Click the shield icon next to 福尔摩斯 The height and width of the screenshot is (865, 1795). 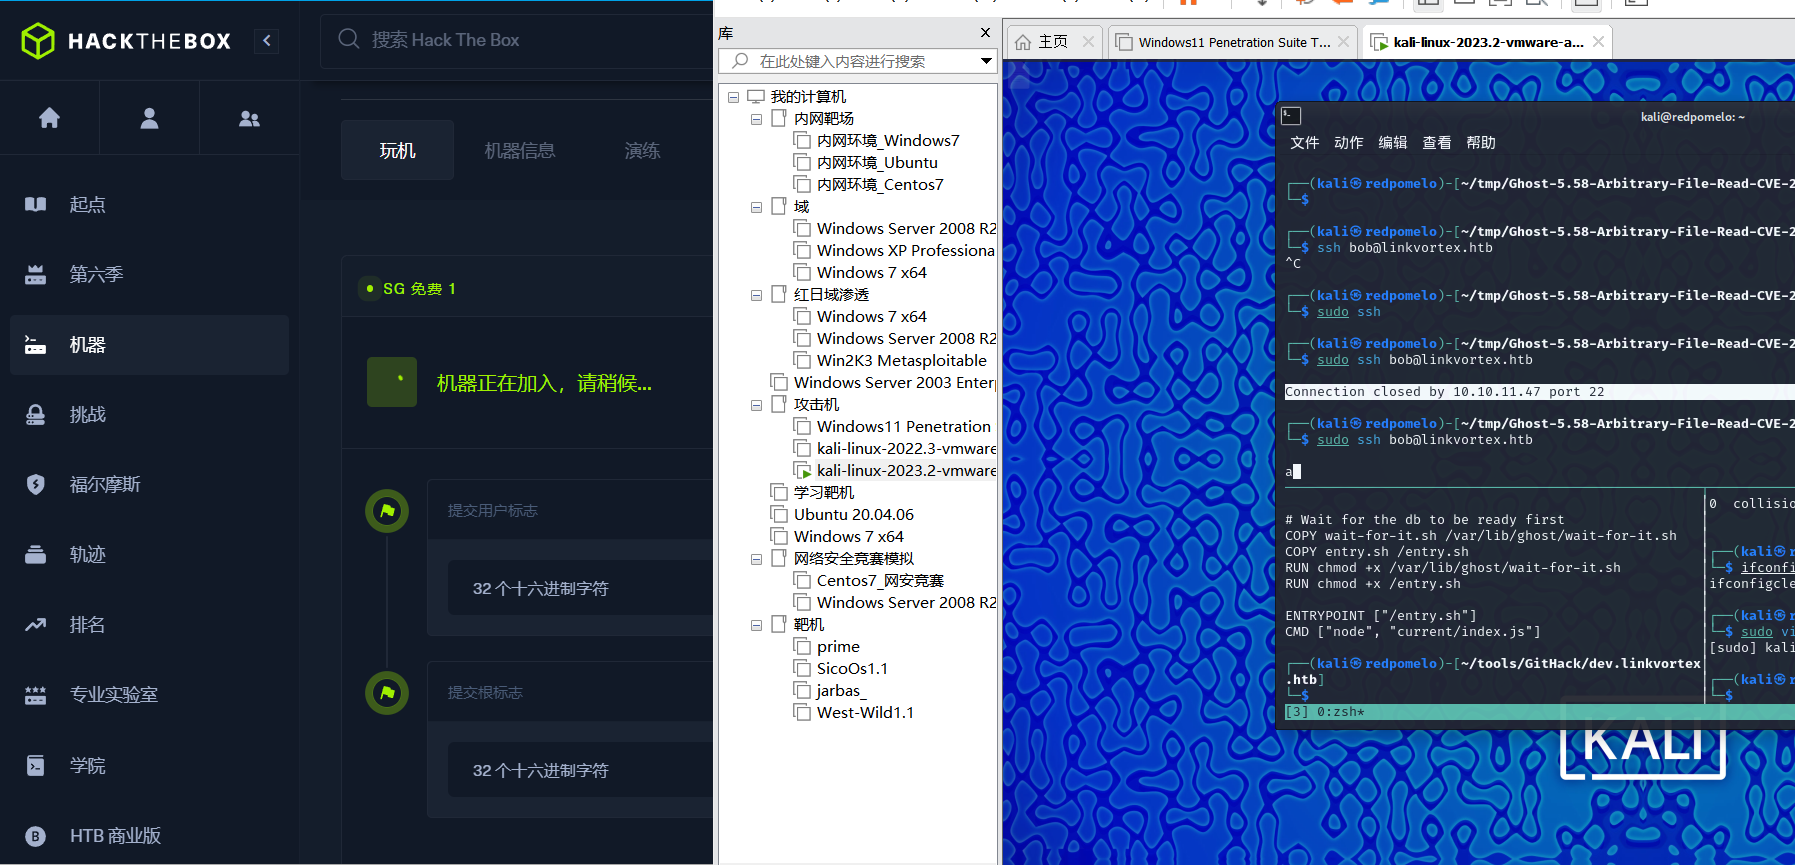click(x=35, y=484)
